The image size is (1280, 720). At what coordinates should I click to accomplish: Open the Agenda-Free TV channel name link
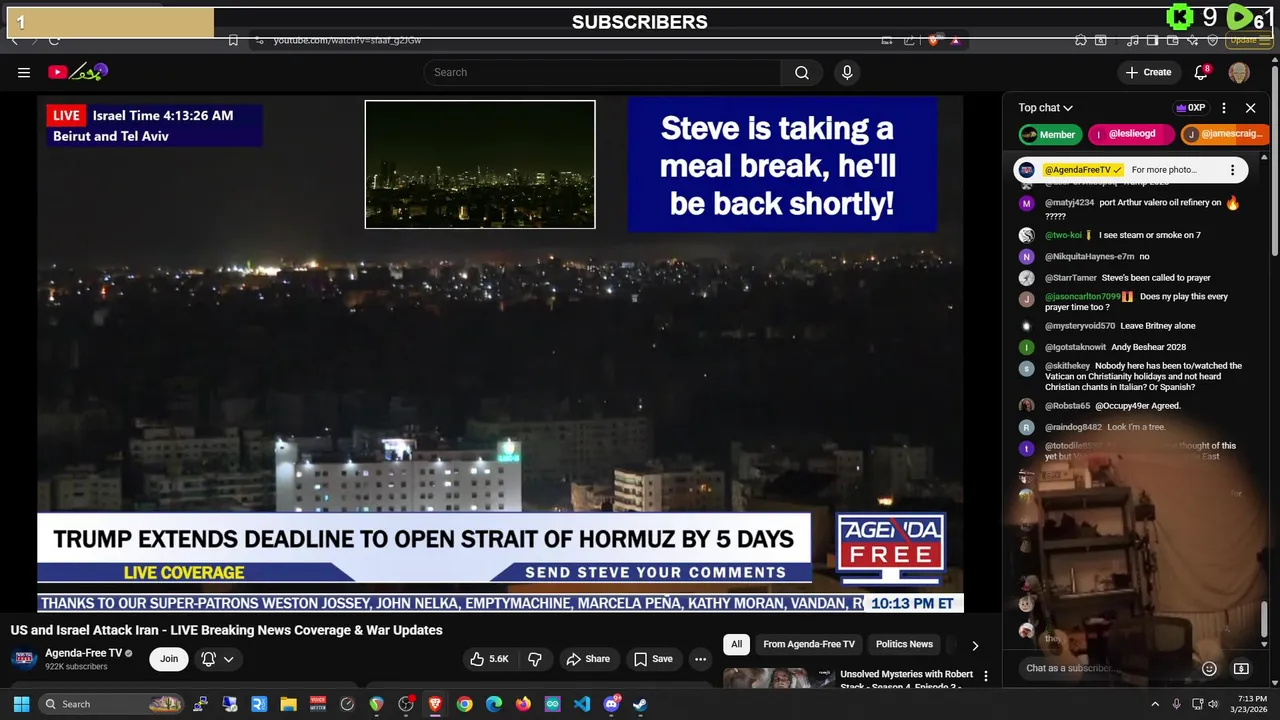coord(83,653)
